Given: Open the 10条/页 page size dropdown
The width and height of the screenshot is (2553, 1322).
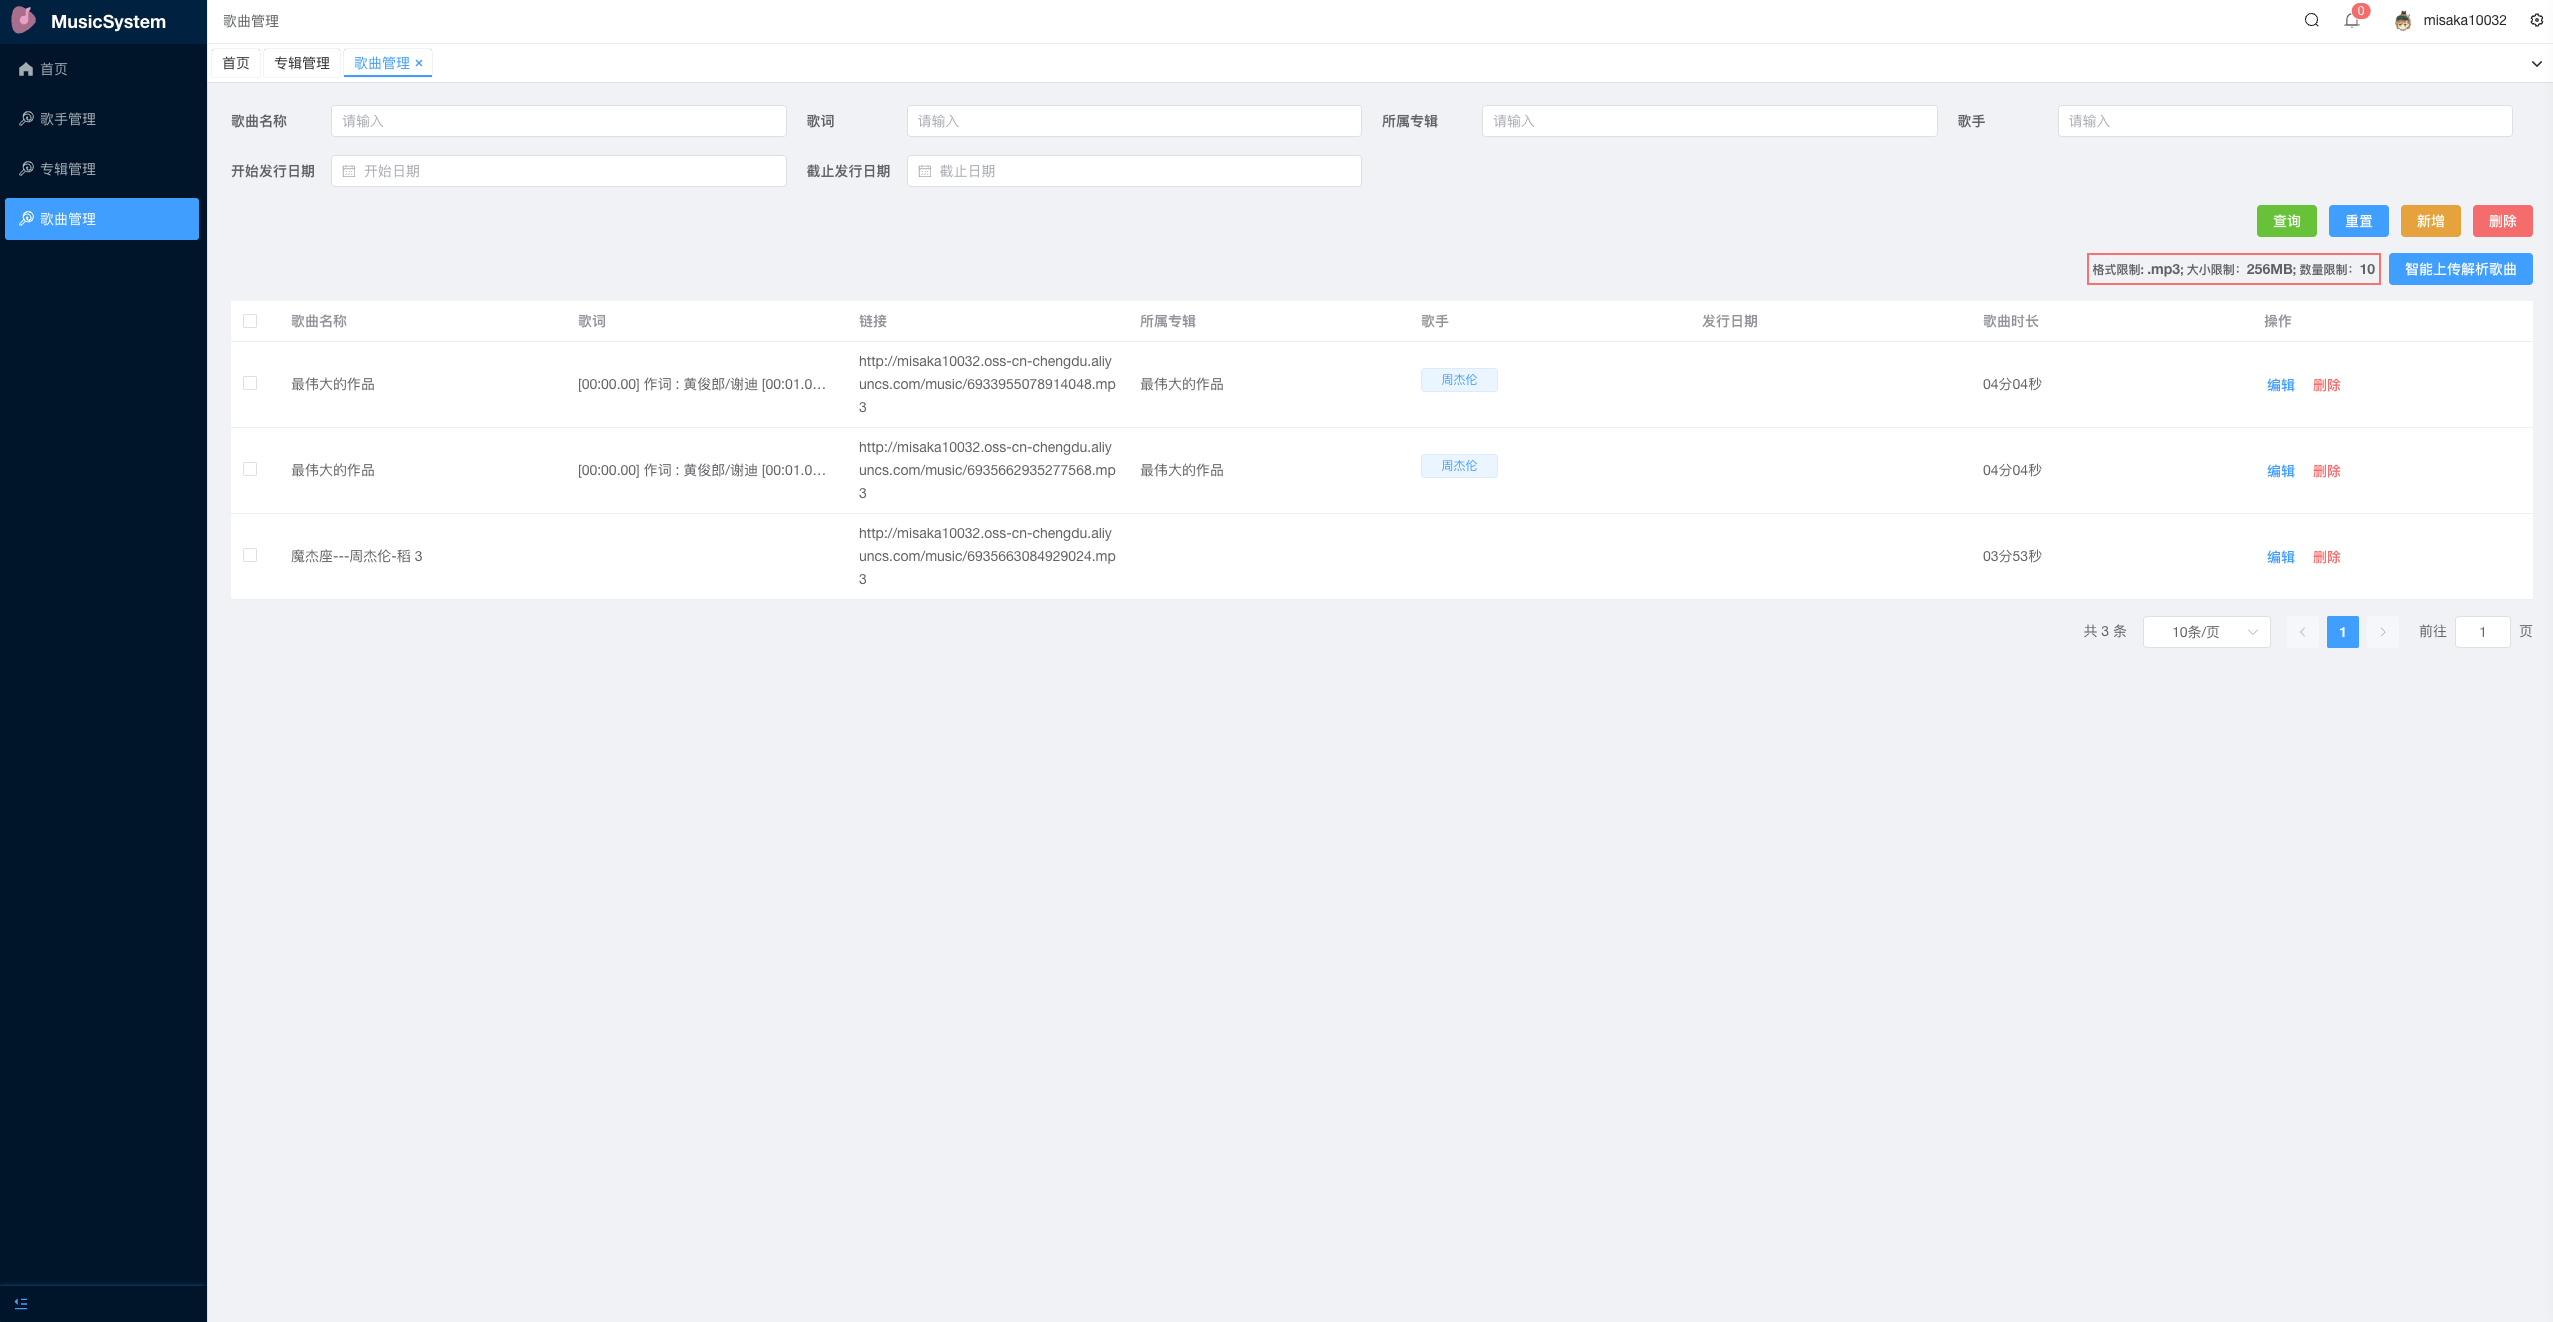Looking at the screenshot, I should click(2205, 631).
